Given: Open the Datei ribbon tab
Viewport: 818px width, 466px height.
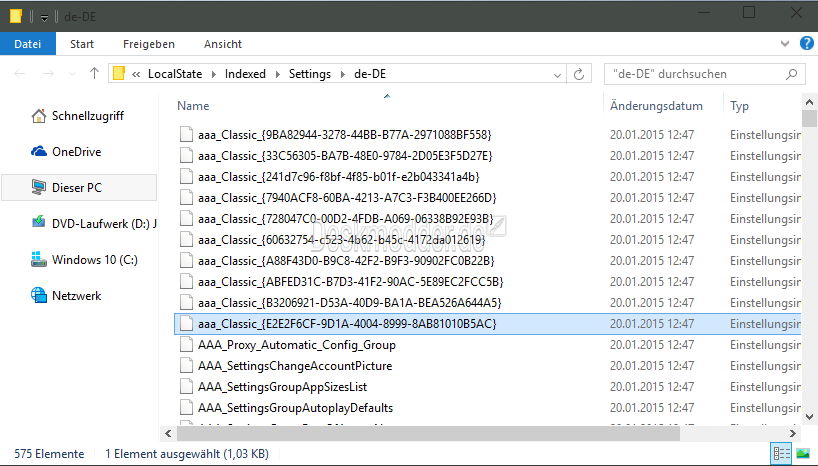Looking at the screenshot, I should 28,44.
